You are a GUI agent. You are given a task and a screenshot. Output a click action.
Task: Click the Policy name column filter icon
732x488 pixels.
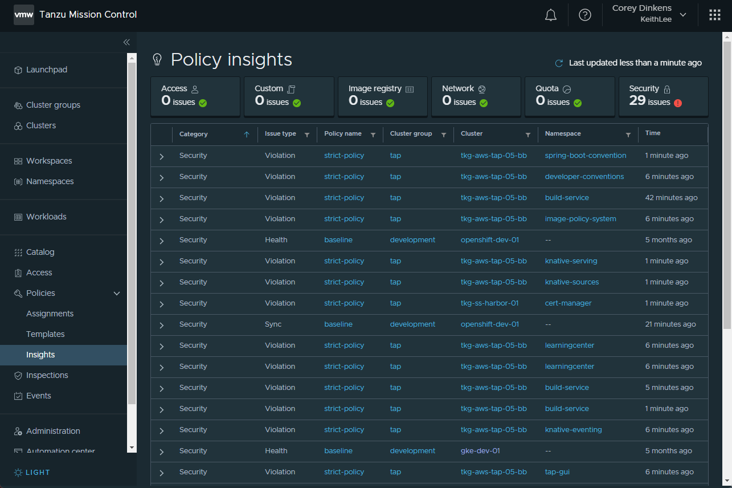click(373, 135)
